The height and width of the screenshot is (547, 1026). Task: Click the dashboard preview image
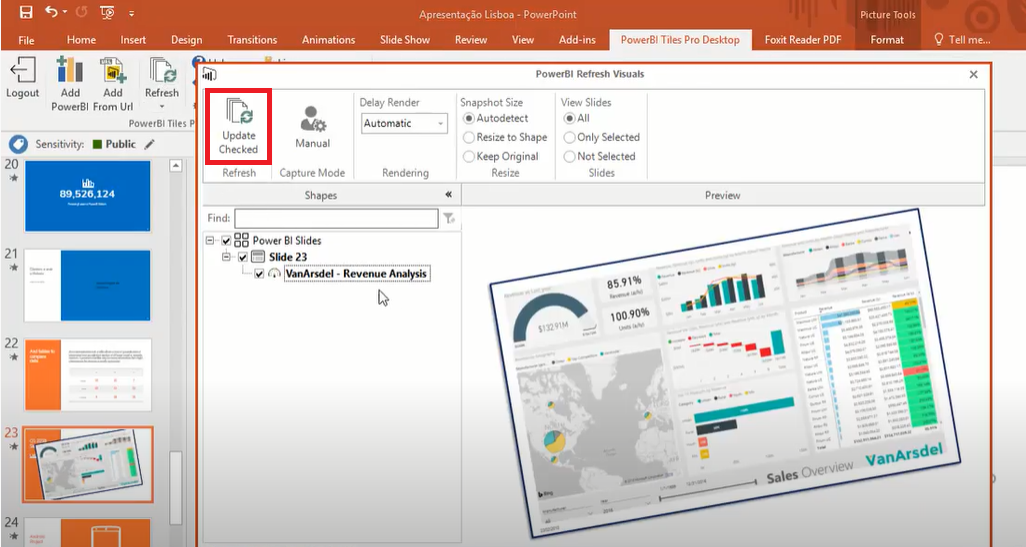click(x=724, y=372)
